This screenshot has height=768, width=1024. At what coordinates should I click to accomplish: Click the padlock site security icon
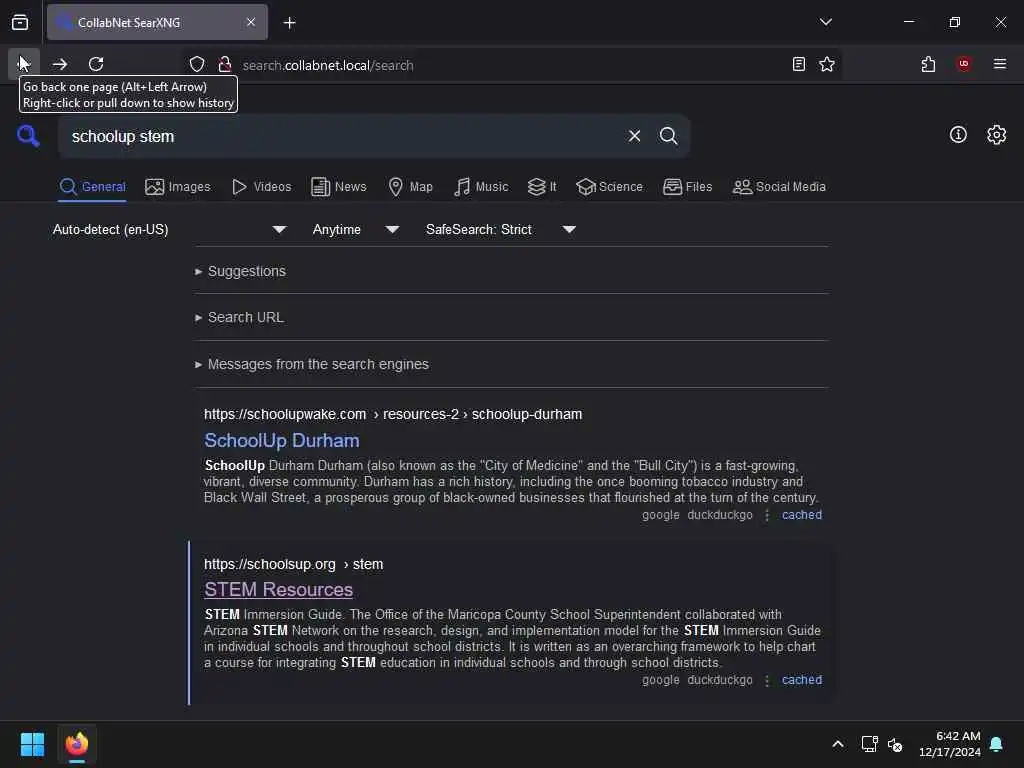pyautogui.click(x=225, y=65)
